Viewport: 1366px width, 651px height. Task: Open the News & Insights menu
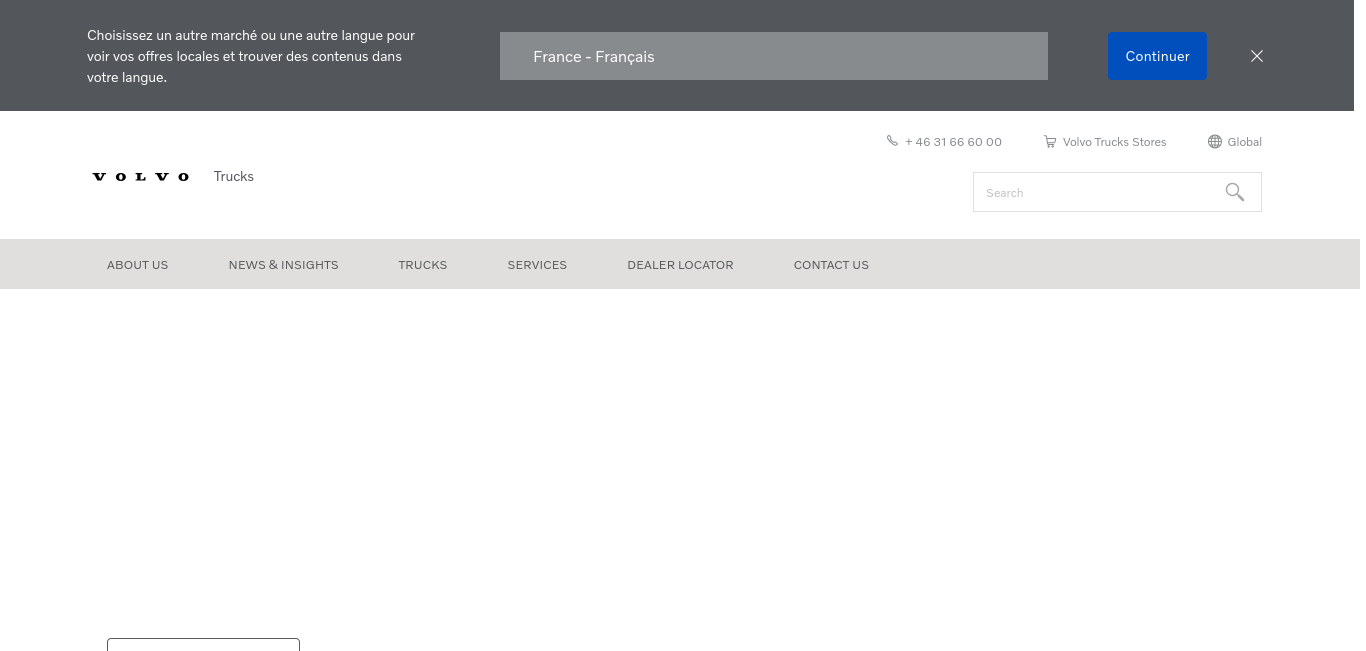click(284, 265)
